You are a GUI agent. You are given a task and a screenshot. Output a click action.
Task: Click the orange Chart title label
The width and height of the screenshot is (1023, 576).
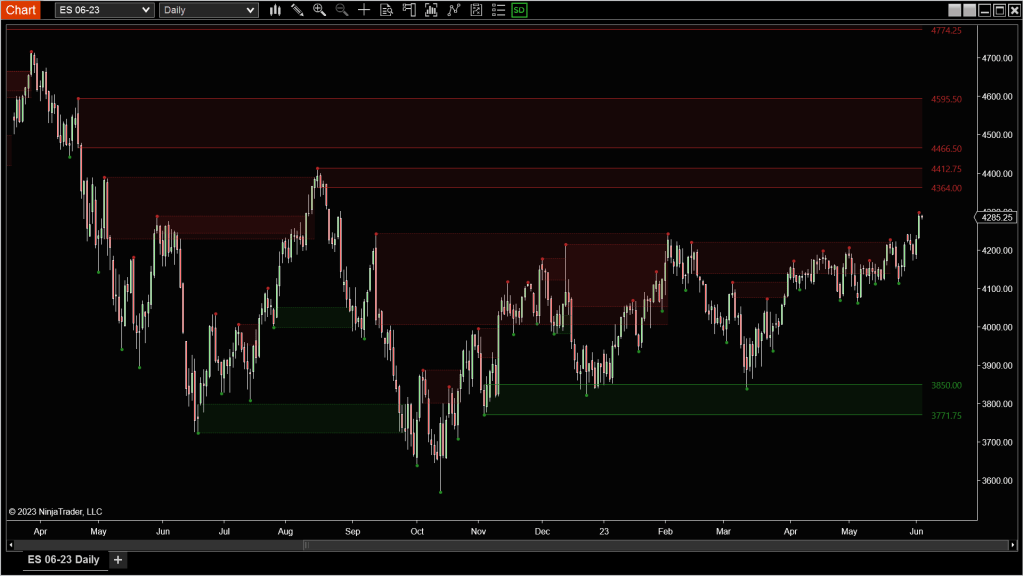21,10
